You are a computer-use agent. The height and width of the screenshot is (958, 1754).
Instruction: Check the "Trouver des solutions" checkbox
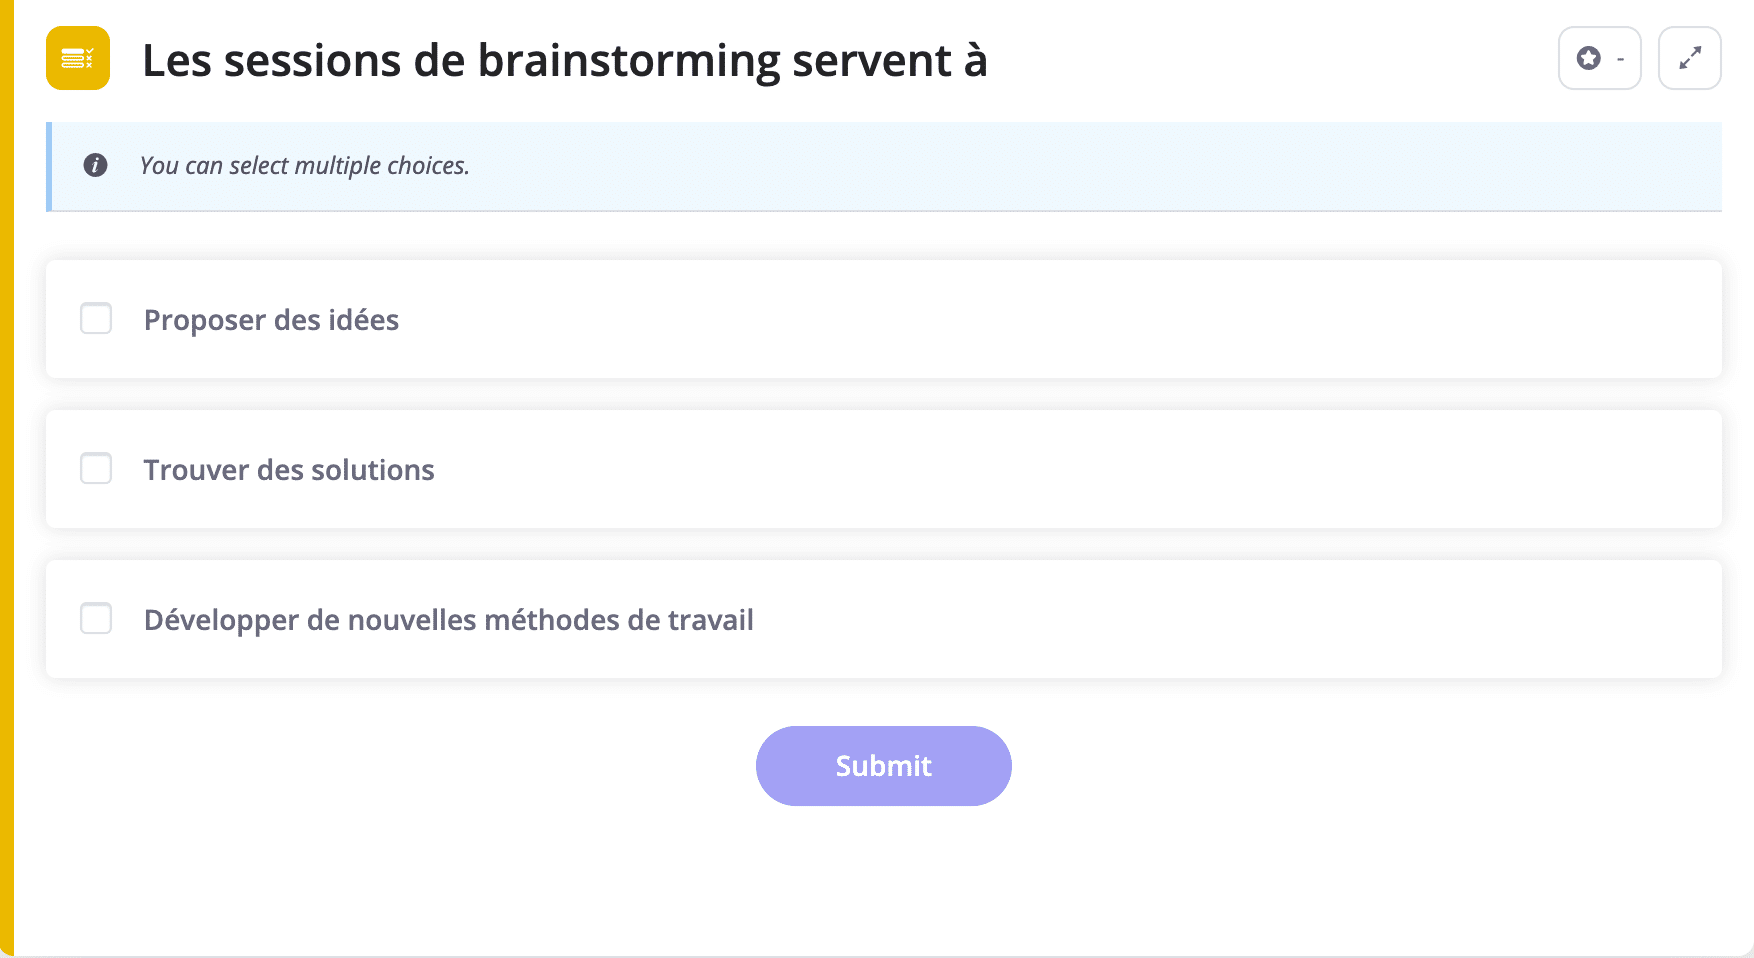(96, 468)
